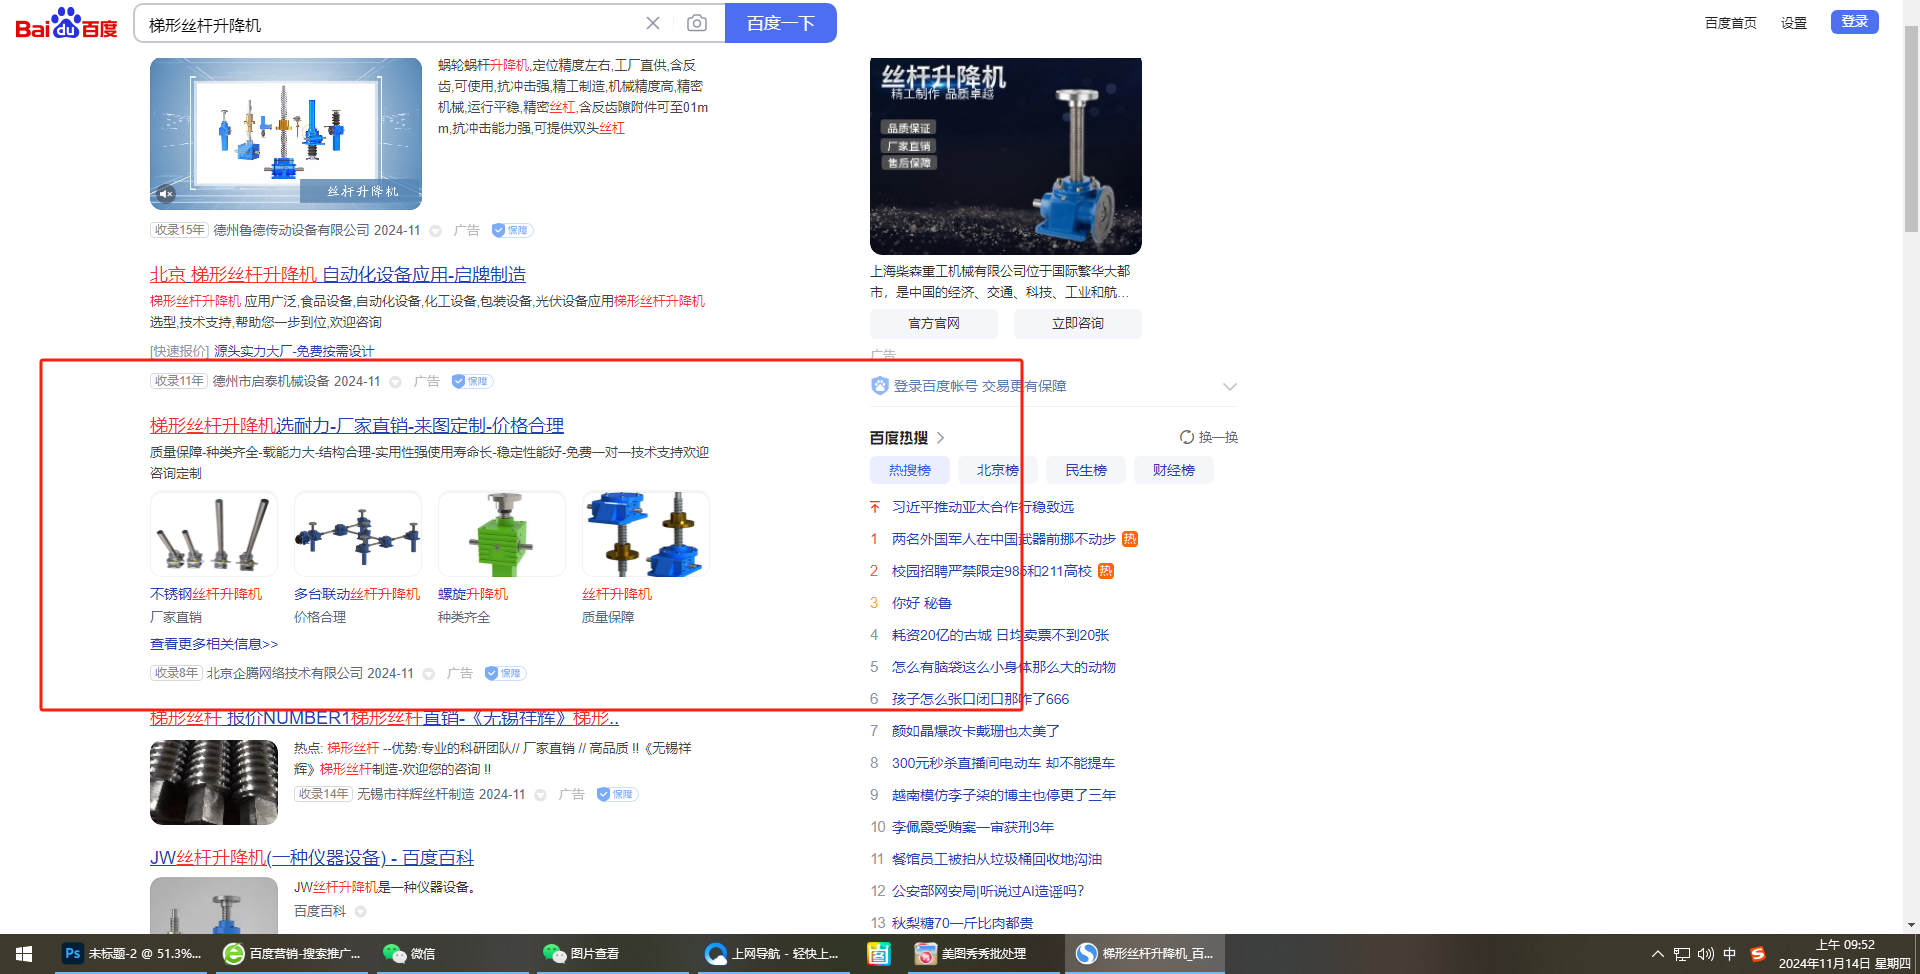Show hidden system tray icons
Viewport: 1920px width, 974px height.
[1657, 954]
